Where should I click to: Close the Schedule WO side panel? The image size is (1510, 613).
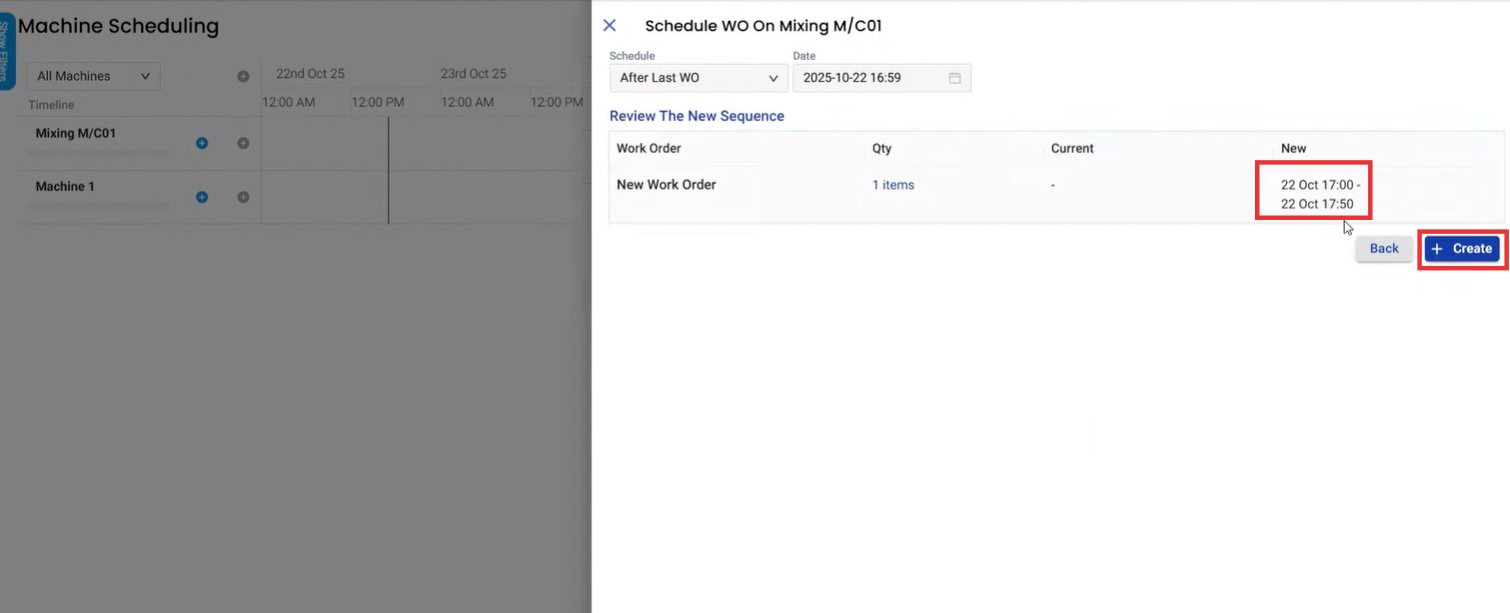[x=609, y=26]
